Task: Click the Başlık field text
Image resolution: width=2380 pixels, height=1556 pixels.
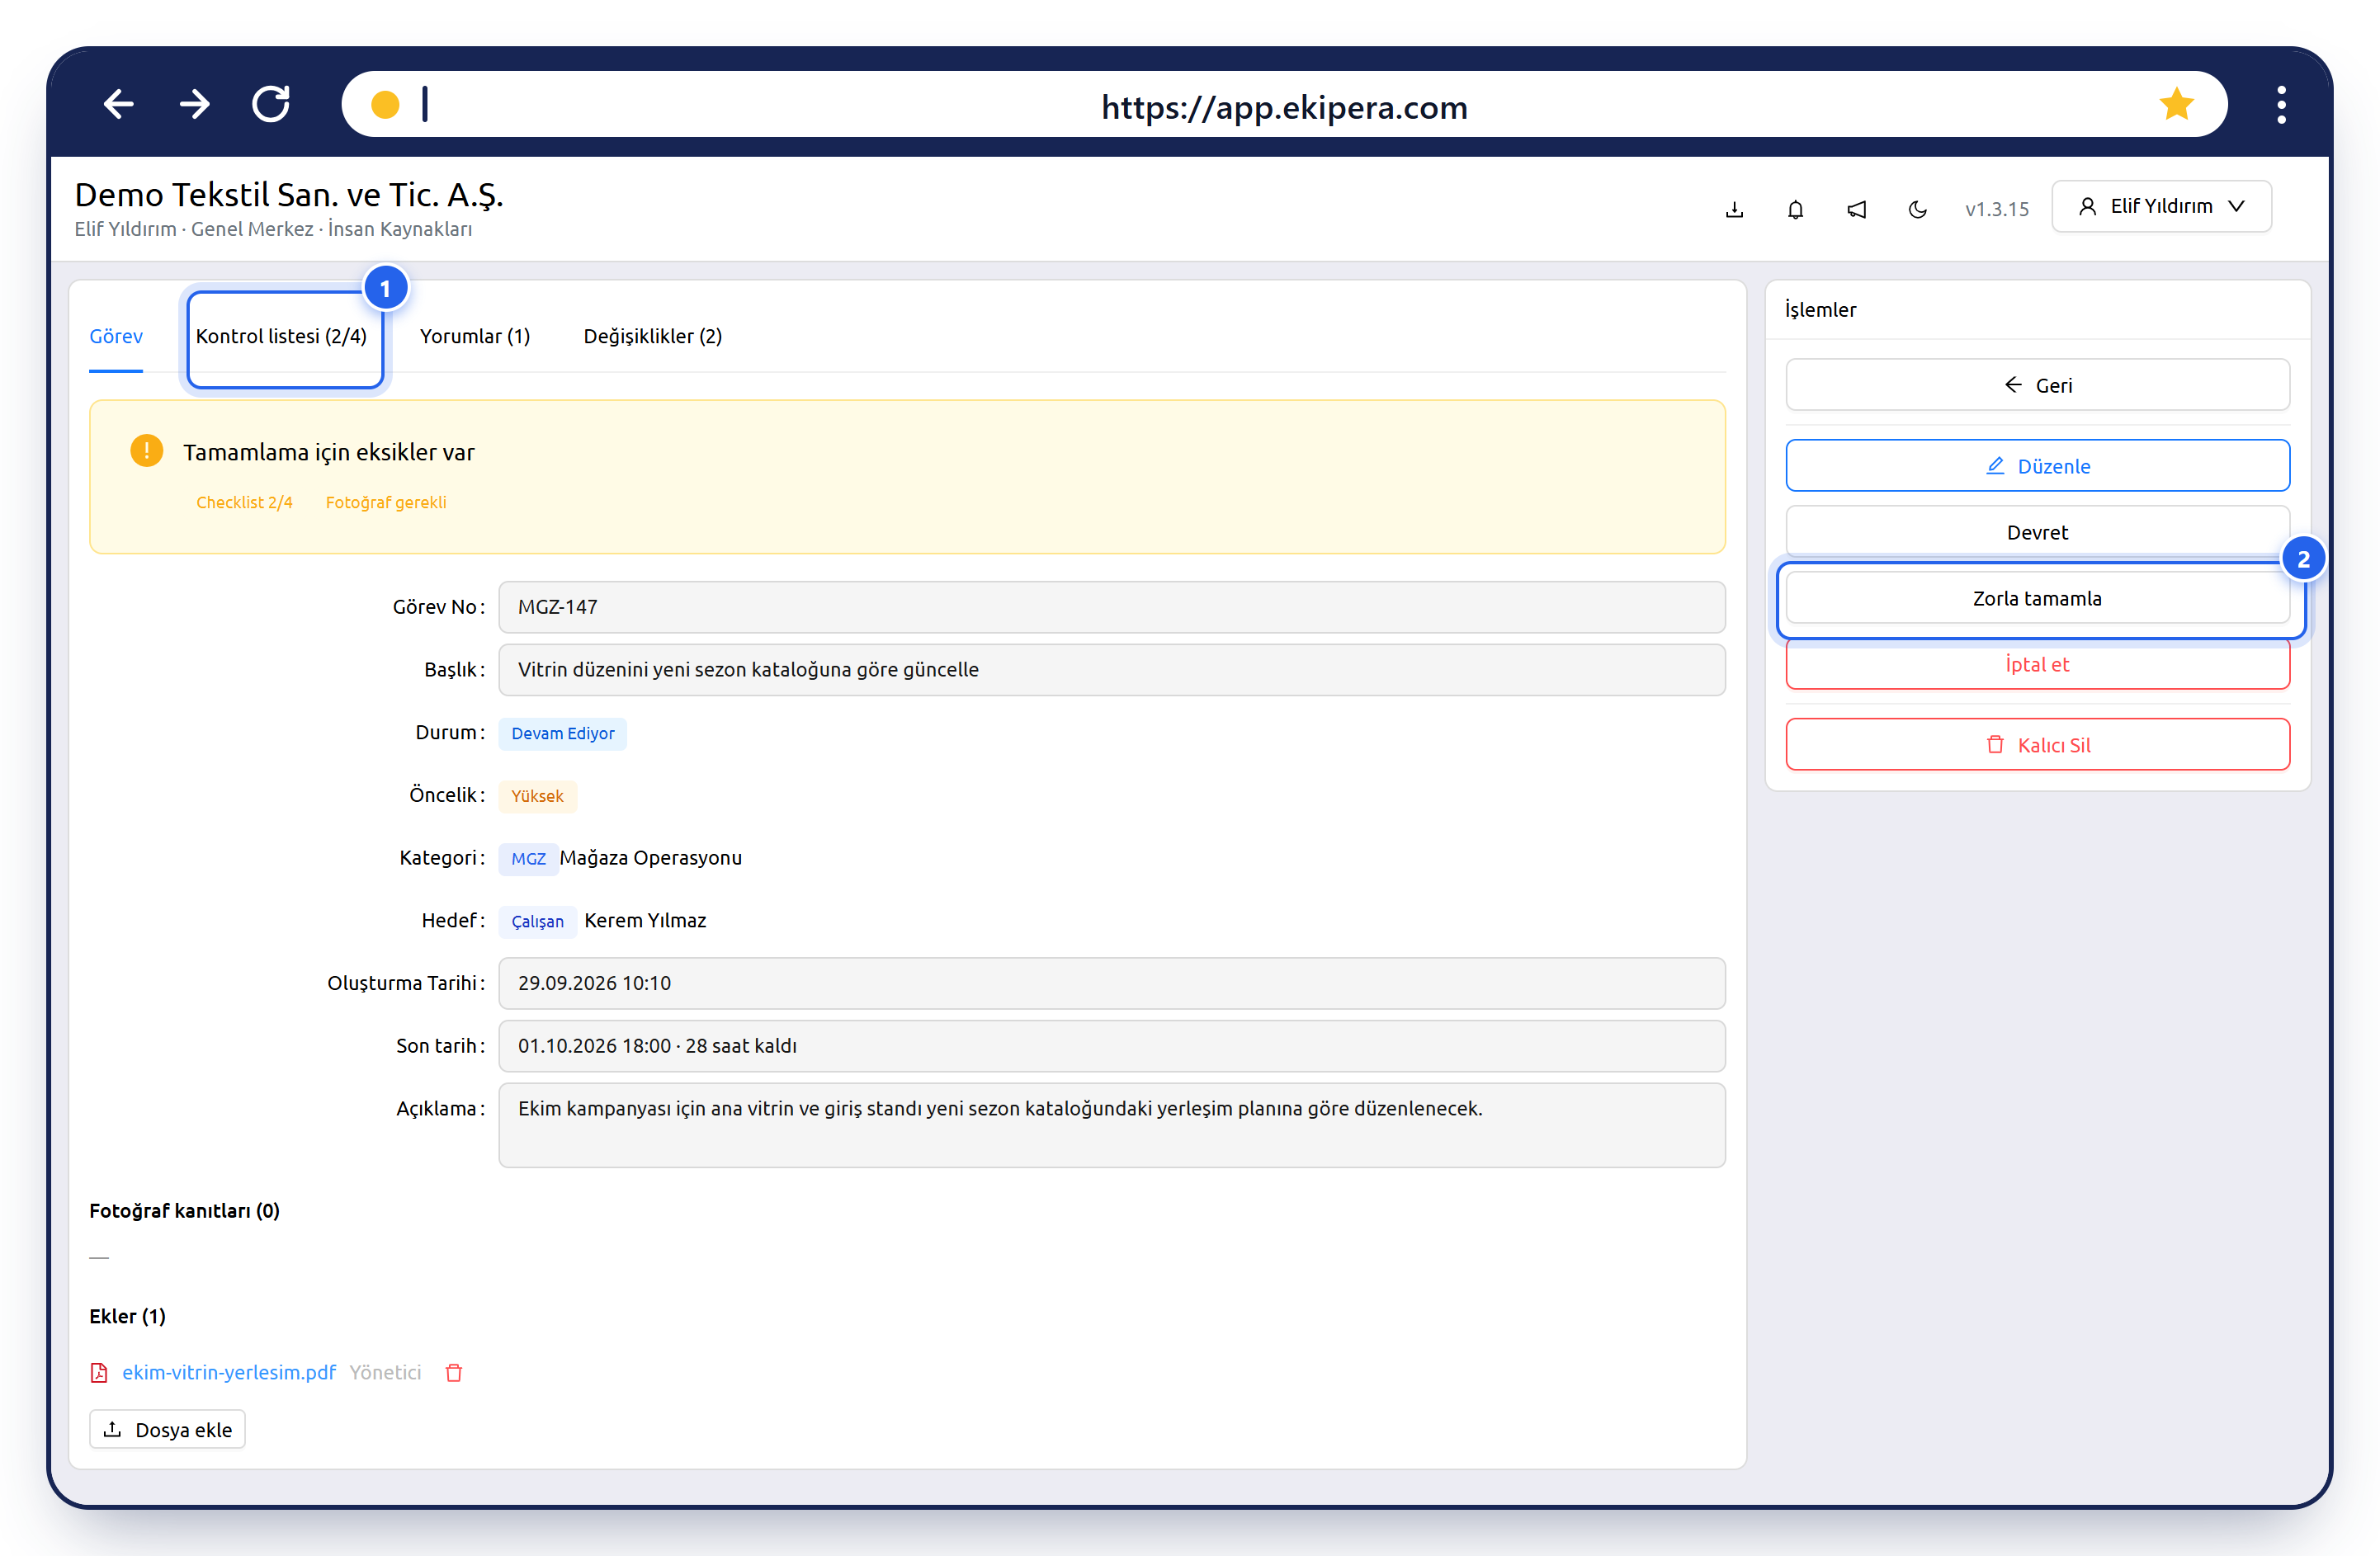Action: (x=748, y=669)
